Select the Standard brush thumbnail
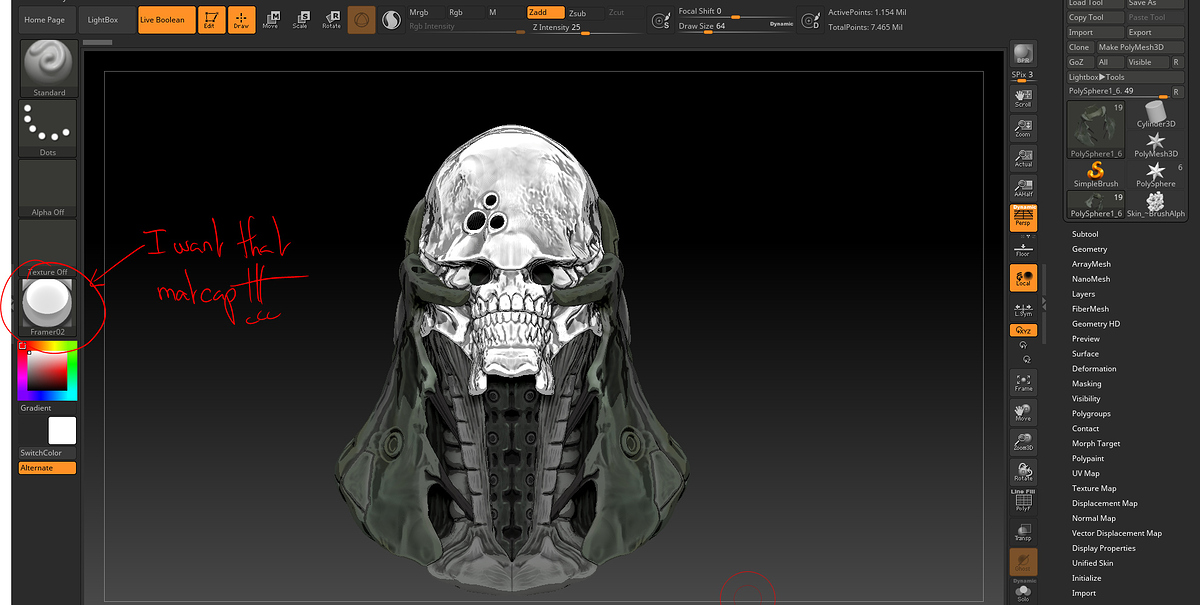Viewport: 1200px width, 605px height. click(x=48, y=68)
